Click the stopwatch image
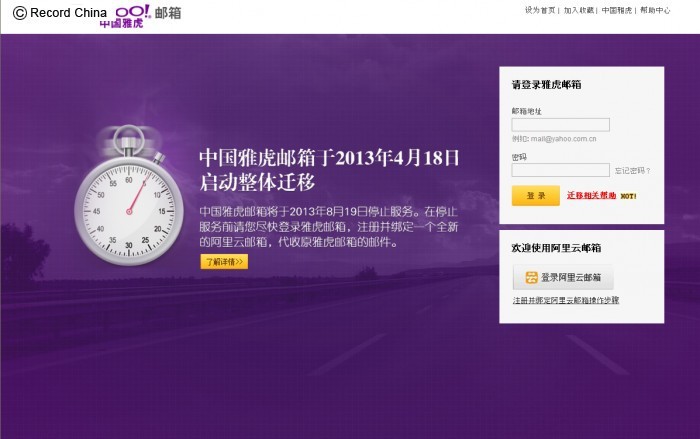700x439 pixels. pyautogui.click(x=129, y=196)
